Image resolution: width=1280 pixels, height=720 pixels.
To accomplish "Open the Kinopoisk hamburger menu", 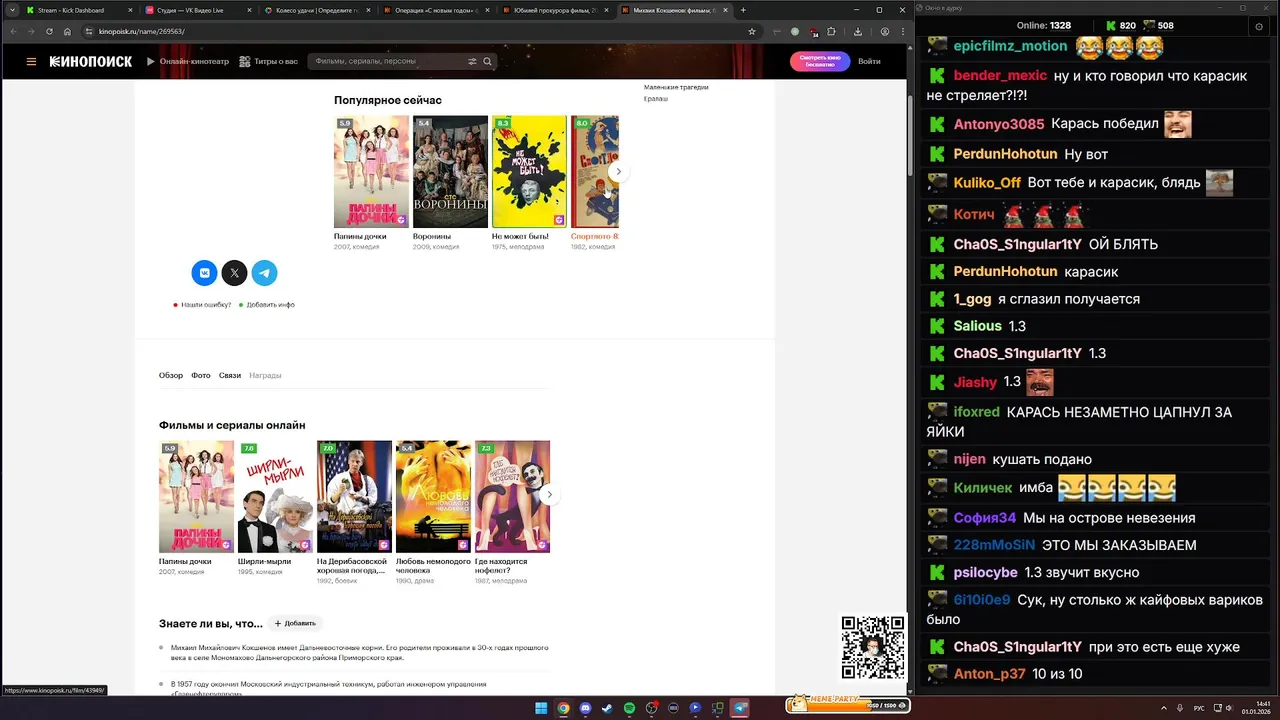I will (31, 61).
